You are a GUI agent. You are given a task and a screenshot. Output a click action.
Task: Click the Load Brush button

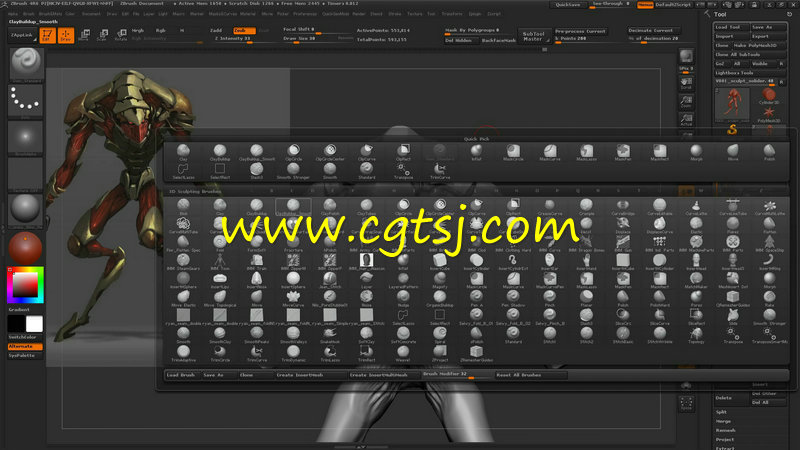pyautogui.click(x=182, y=375)
